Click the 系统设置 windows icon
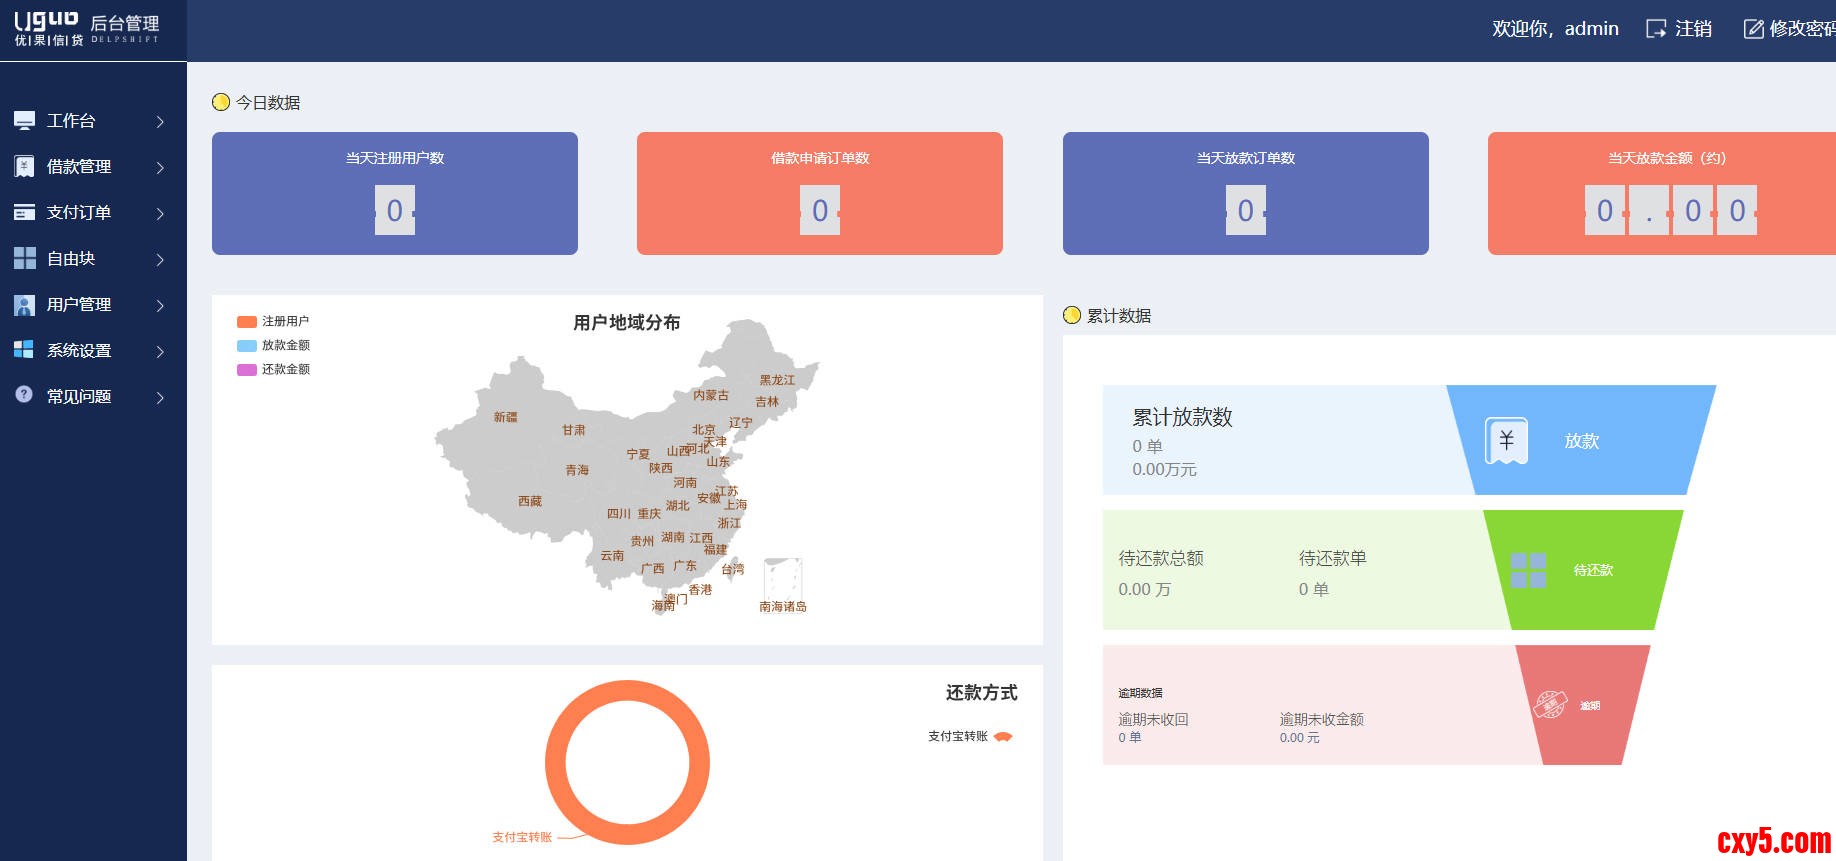Viewport: 1836px width, 861px height. (x=24, y=350)
